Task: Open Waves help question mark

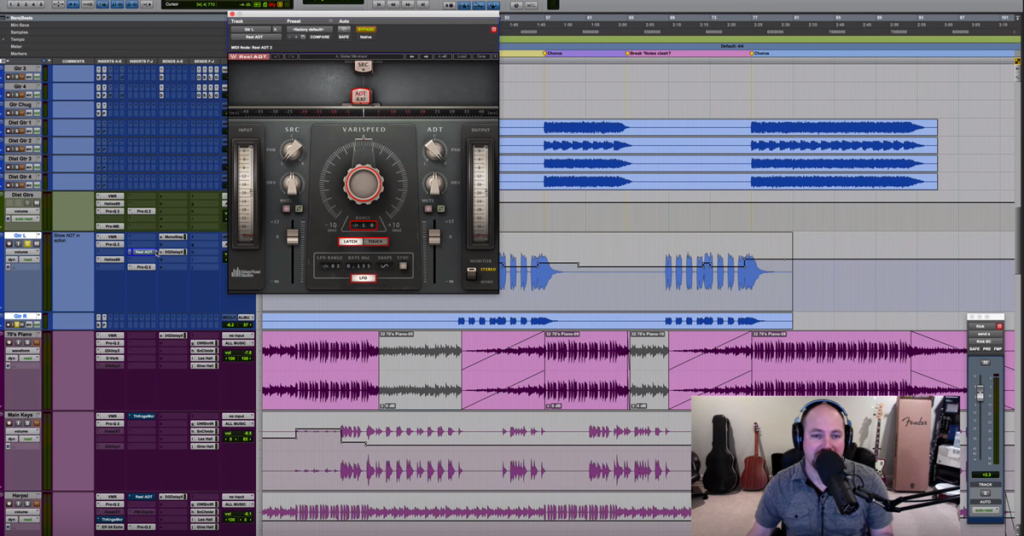Action: click(x=495, y=57)
